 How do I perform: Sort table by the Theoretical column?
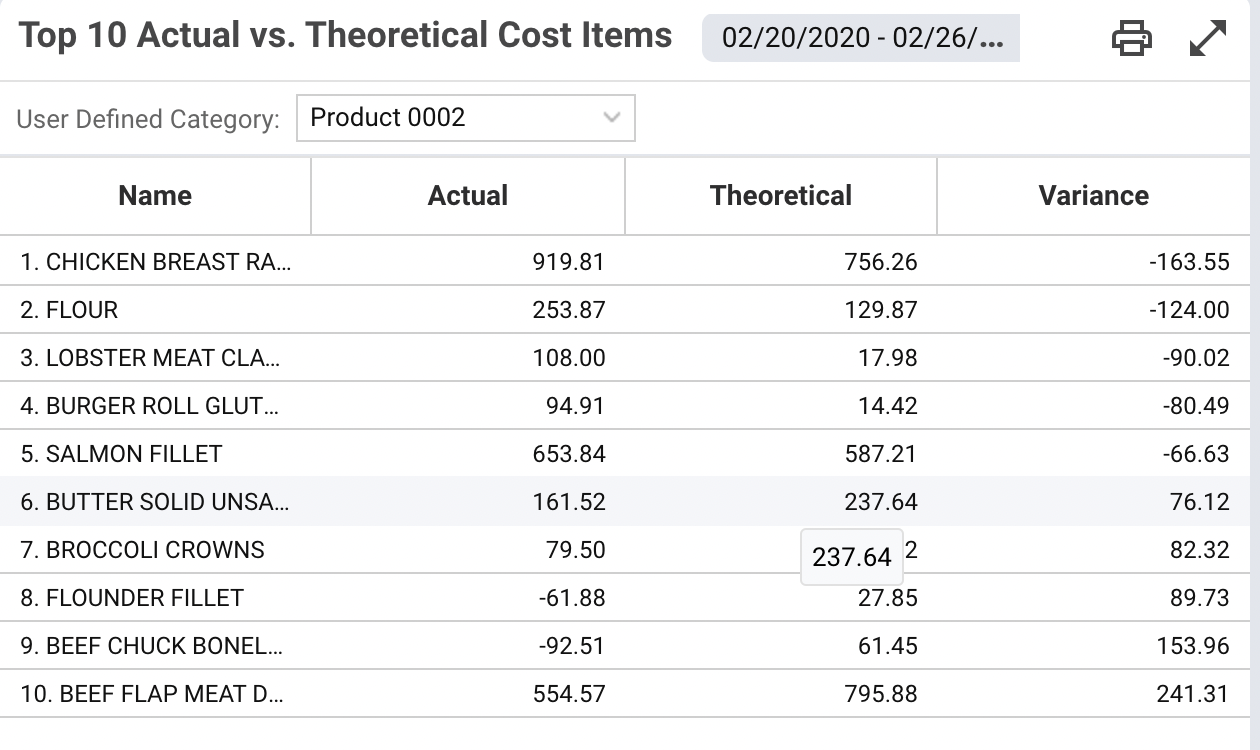point(780,196)
